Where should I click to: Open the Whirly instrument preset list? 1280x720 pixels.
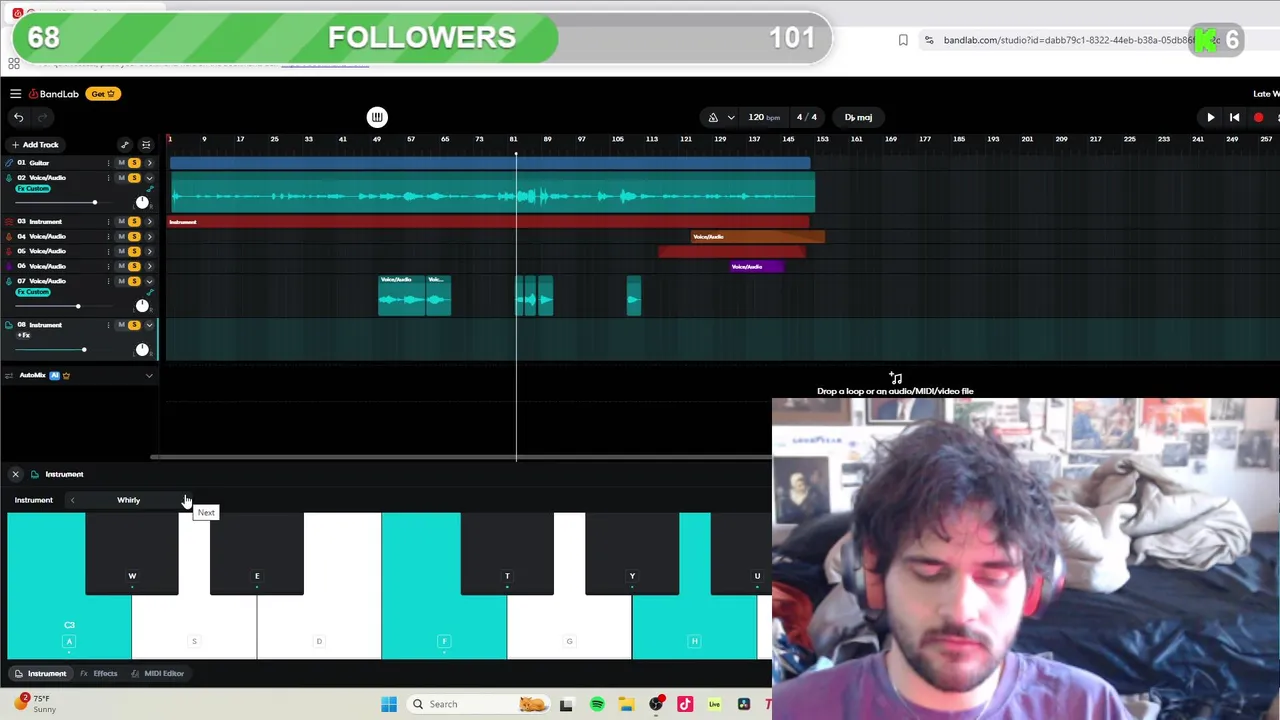coord(128,500)
